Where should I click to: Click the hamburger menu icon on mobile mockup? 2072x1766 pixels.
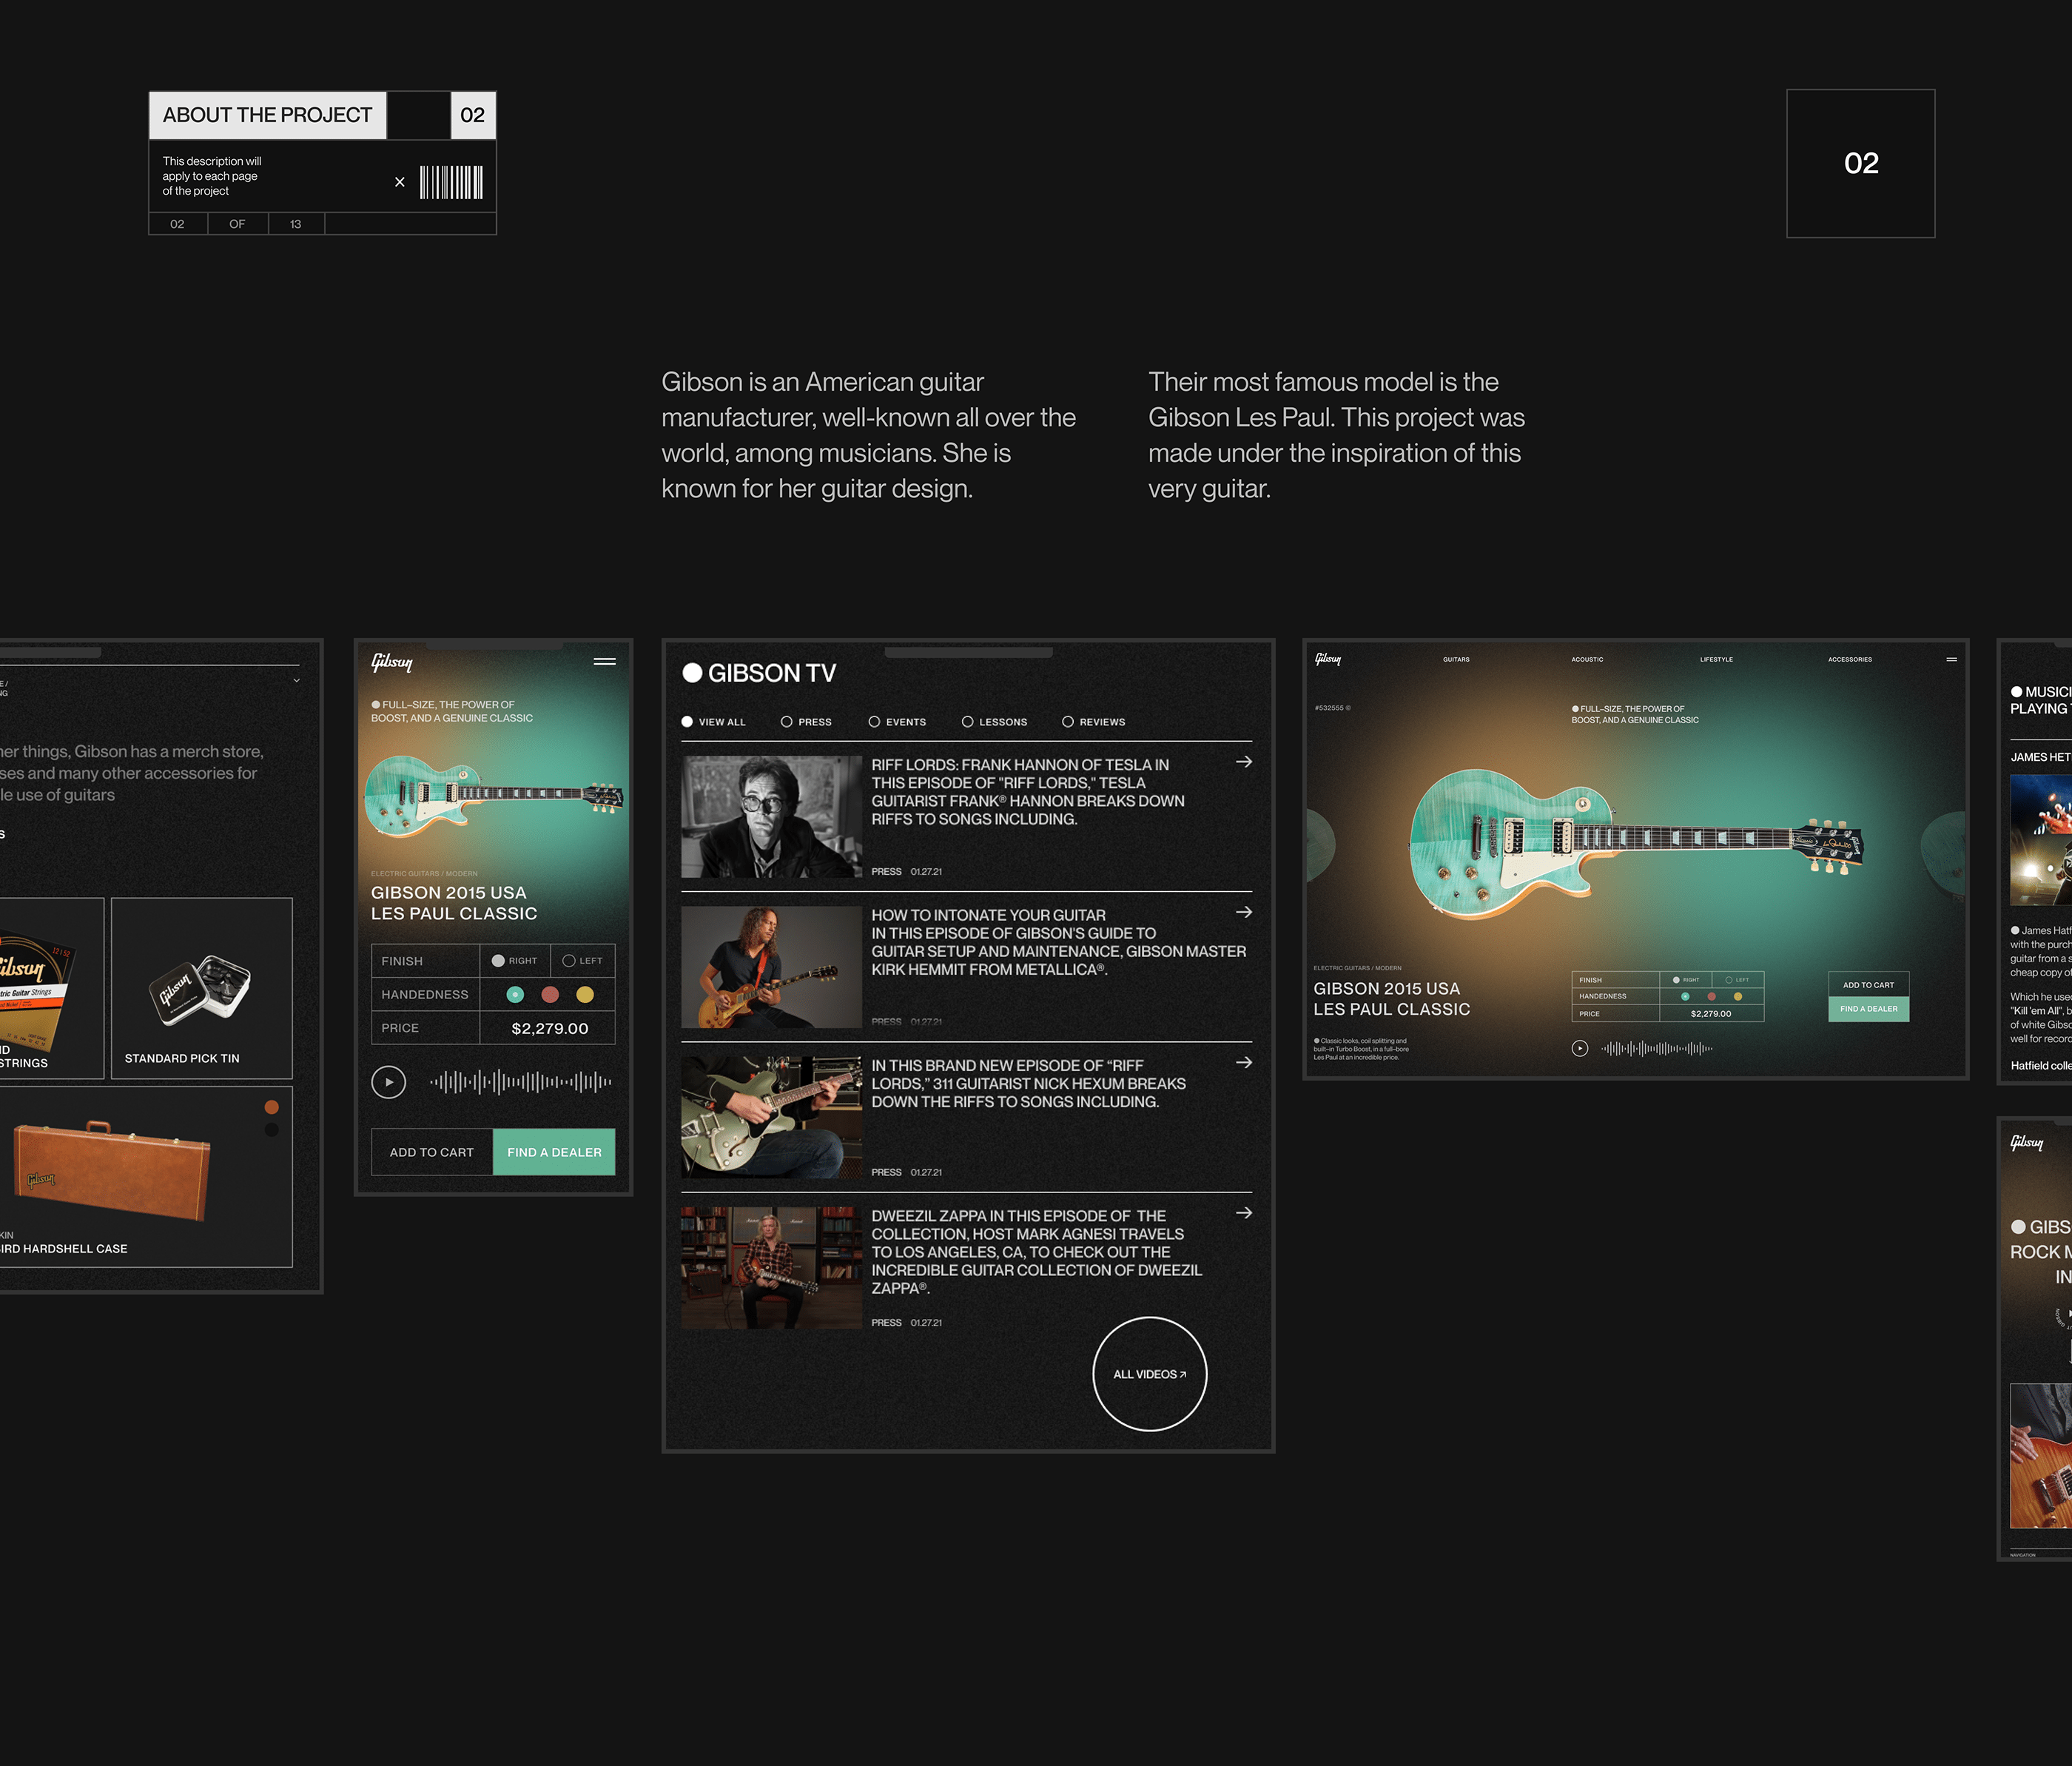pos(604,661)
